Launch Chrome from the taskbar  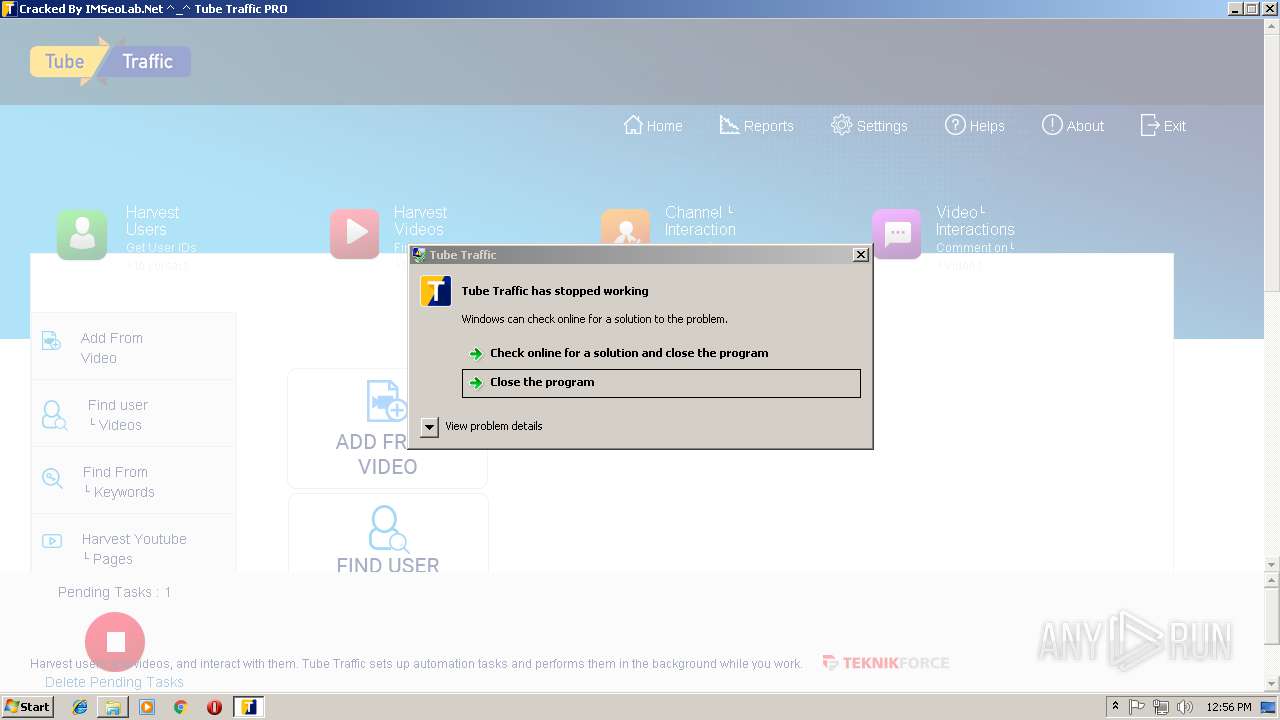[x=181, y=707]
